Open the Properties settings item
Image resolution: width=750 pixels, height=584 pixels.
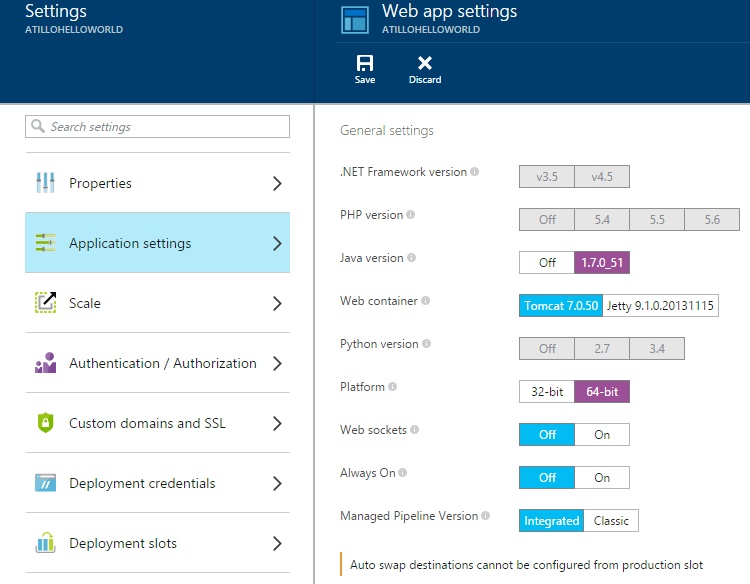157,183
